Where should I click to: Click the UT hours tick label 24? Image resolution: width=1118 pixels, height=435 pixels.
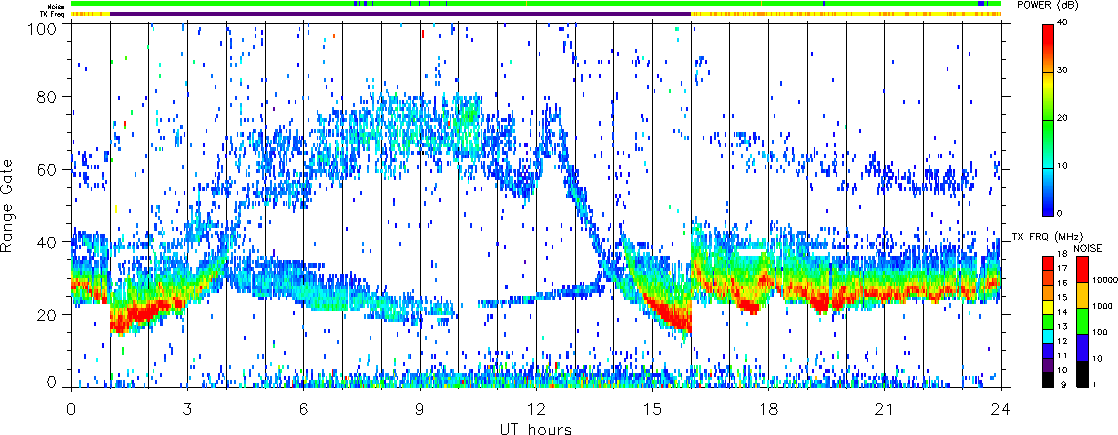click(1001, 409)
